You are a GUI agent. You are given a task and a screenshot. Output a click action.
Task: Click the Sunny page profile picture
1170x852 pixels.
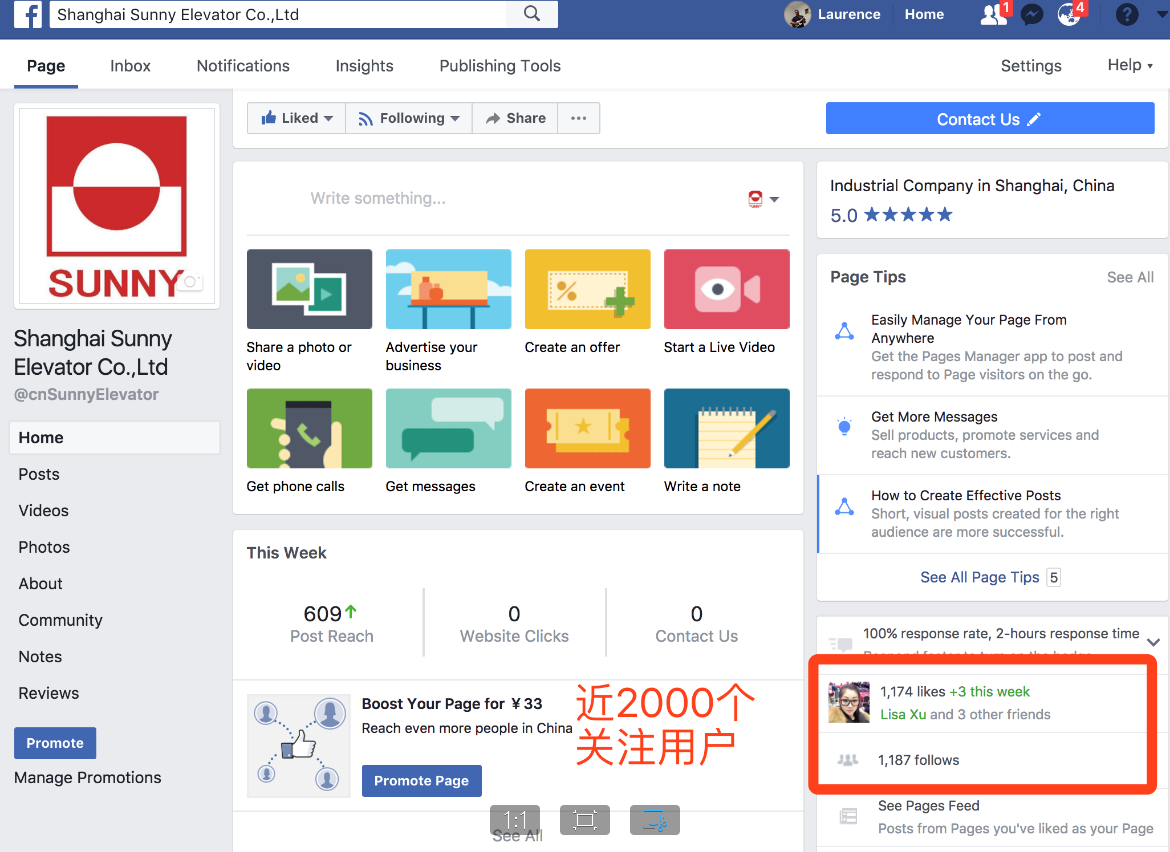click(116, 206)
